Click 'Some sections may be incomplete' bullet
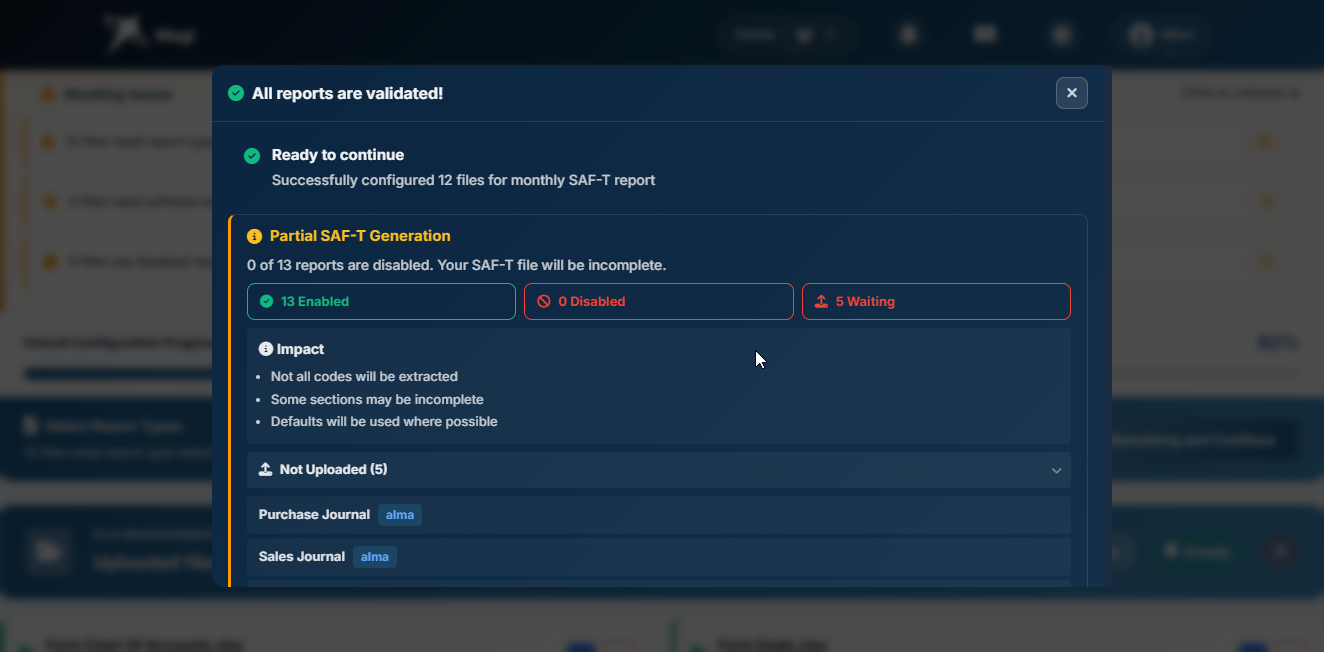 click(x=377, y=399)
